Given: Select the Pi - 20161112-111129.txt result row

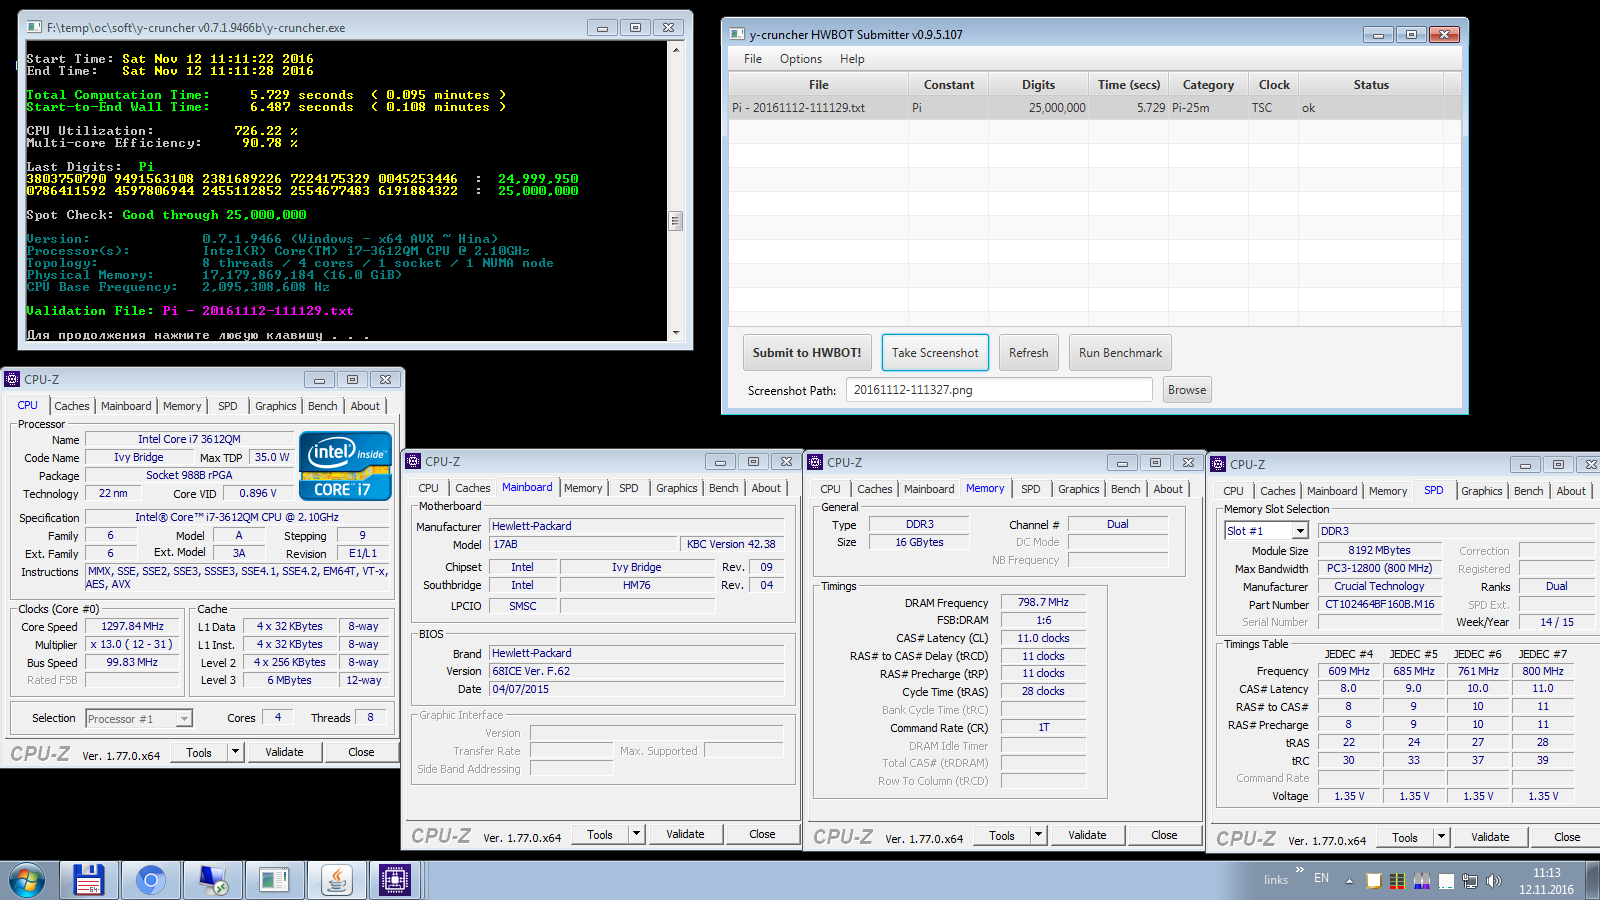Looking at the screenshot, I should [x=1095, y=108].
